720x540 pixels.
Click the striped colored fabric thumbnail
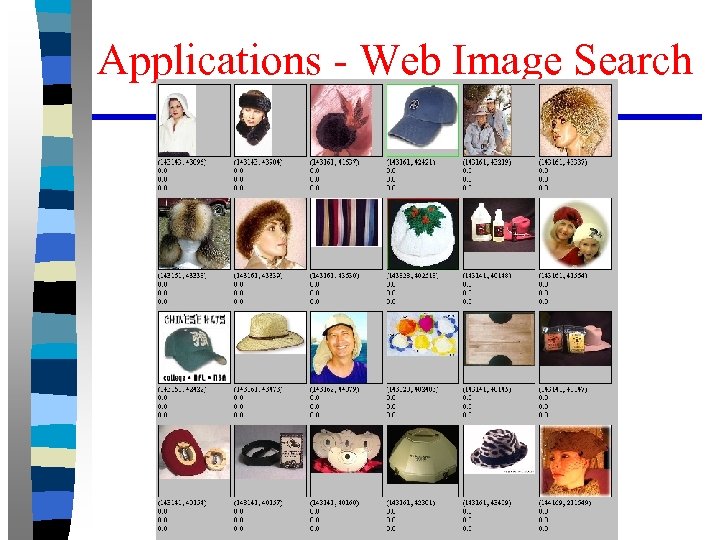coord(346,223)
